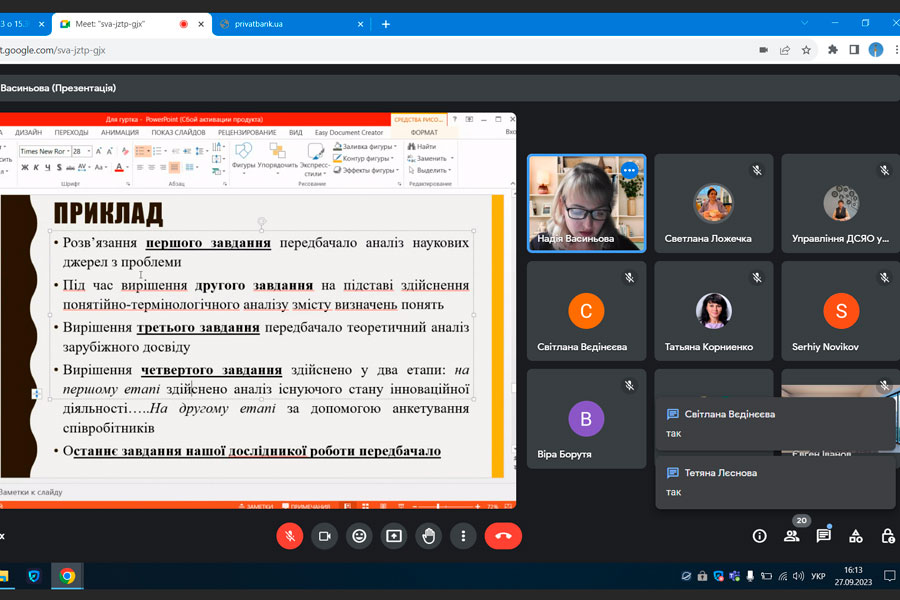This screenshot has height=600, width=900.
Task: Open the emoji reactions button
Action: click(359, 536)
